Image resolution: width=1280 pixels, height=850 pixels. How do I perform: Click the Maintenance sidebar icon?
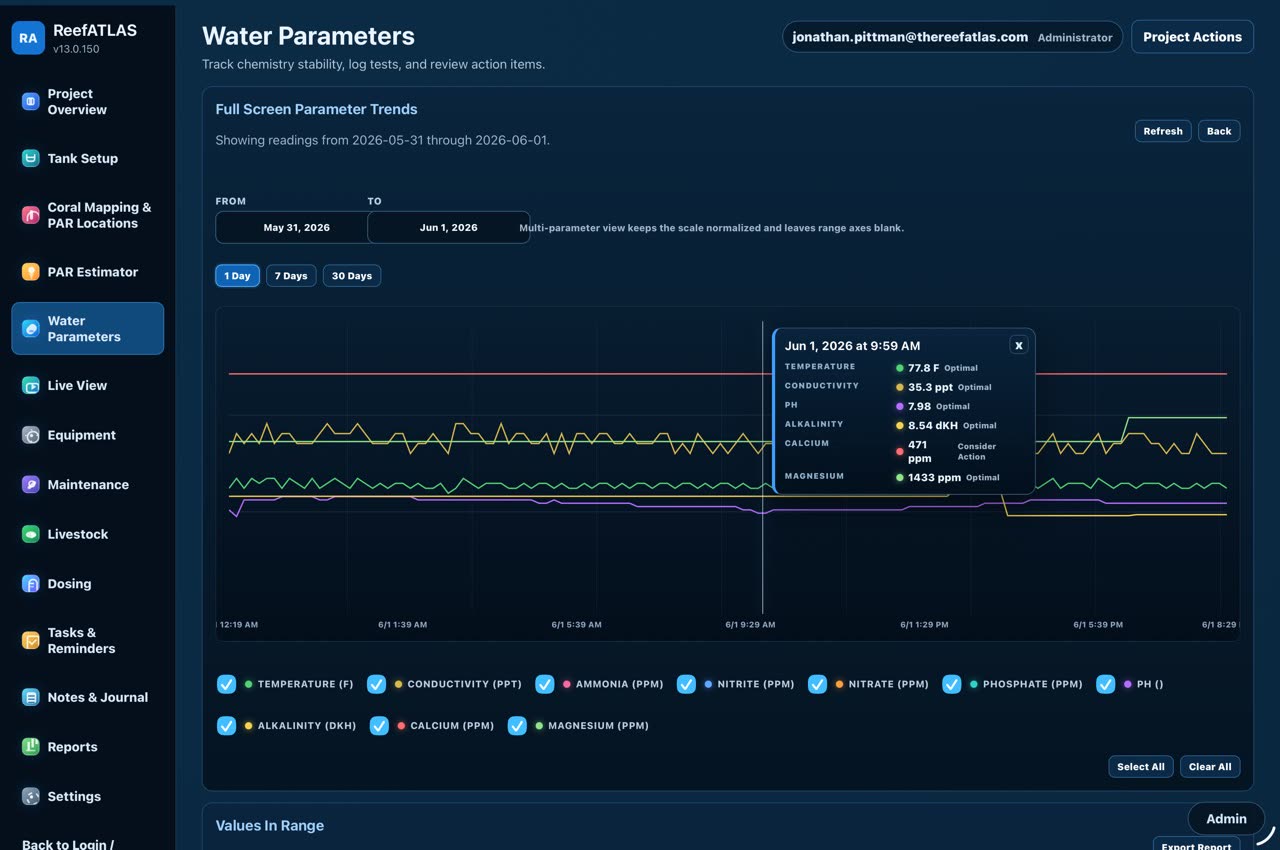coord(31,484)
